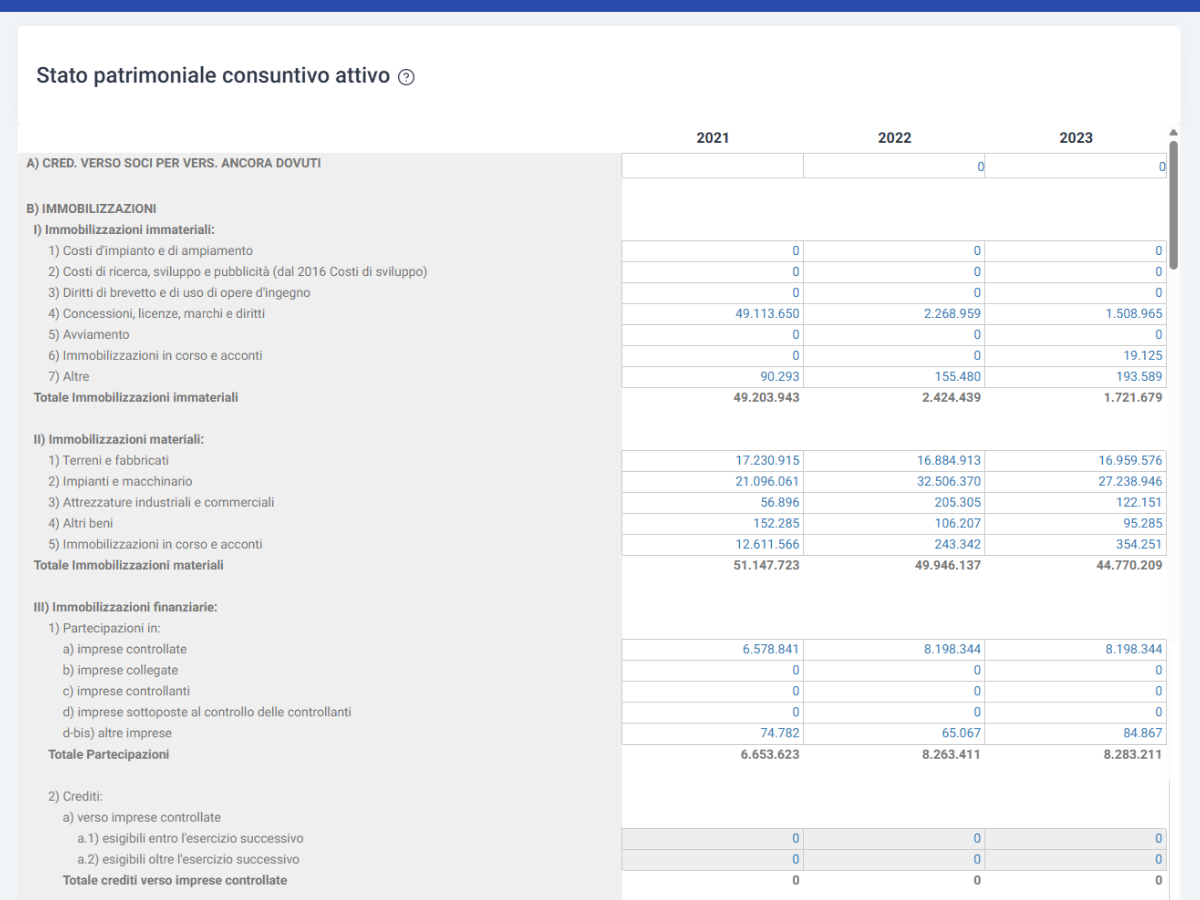This screenshot has width=1200, height=900.
Task: Click value 122.151 for Attrezzature 2023
Action: pyautogui.click(x=1140, y=503)
